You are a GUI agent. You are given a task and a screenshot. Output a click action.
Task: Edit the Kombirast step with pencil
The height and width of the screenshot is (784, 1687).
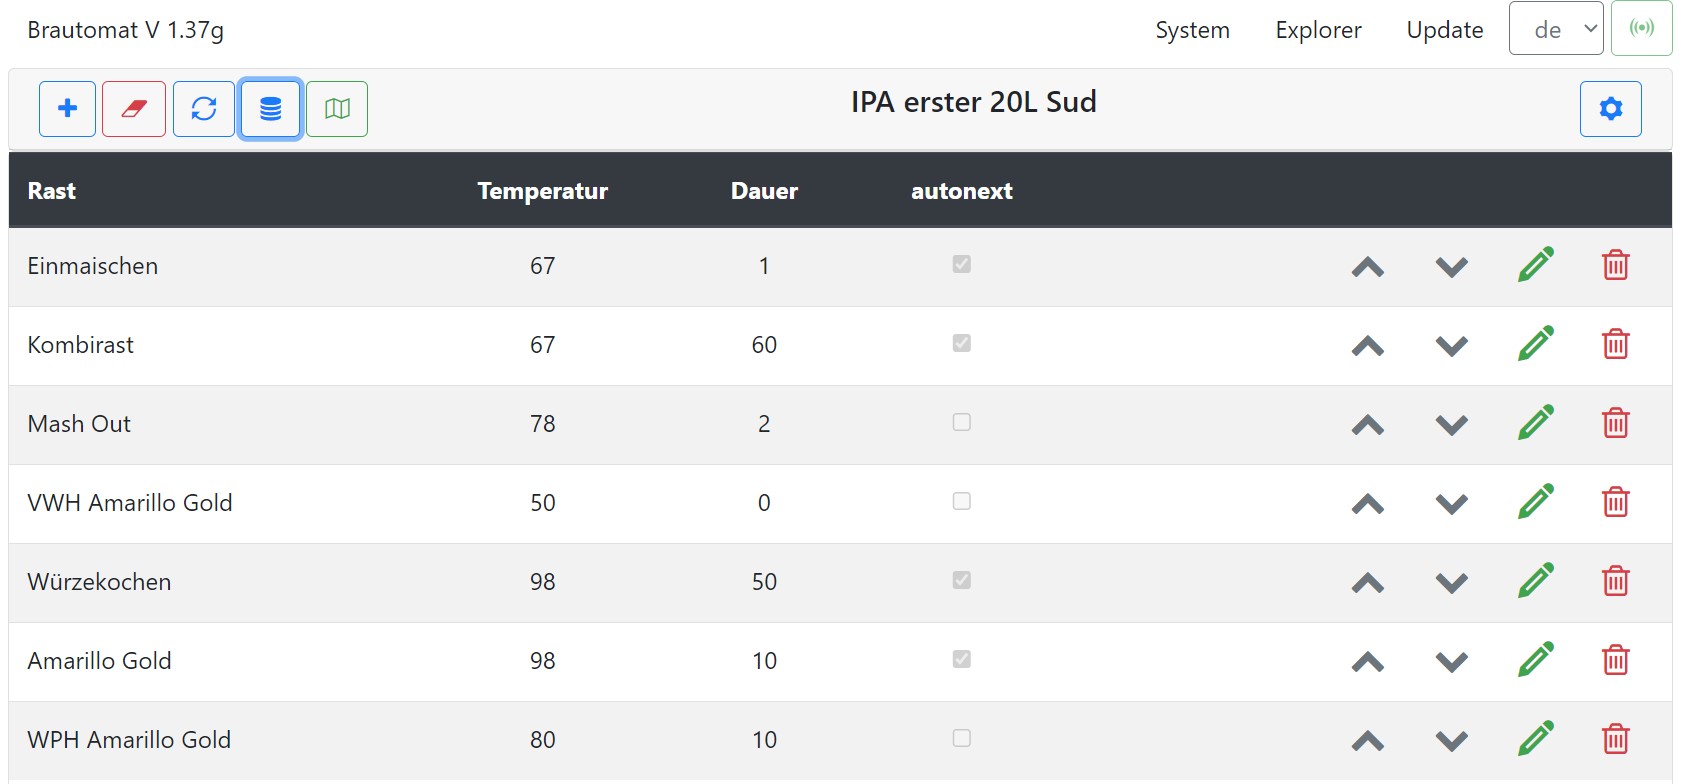[x=1535, y=344]
